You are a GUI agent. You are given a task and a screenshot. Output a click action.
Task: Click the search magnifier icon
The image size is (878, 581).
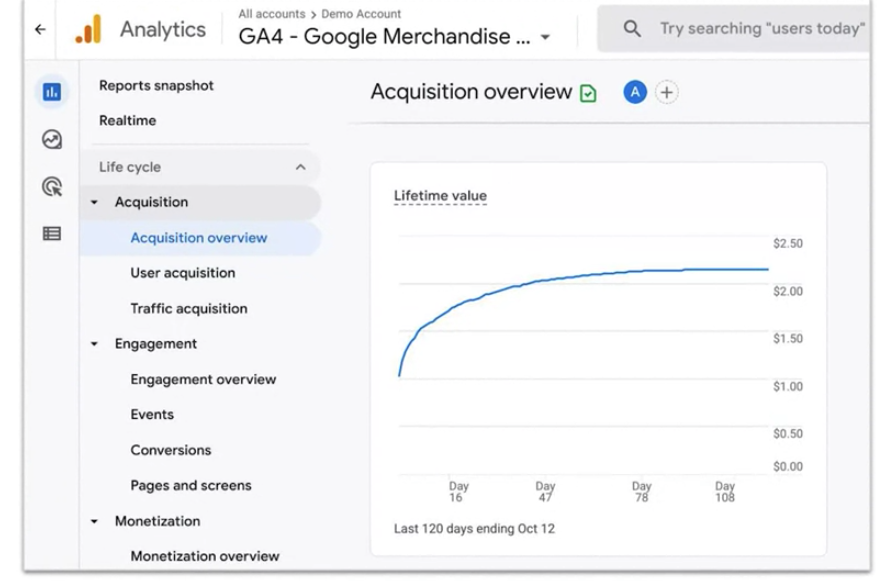pos(632,29)
